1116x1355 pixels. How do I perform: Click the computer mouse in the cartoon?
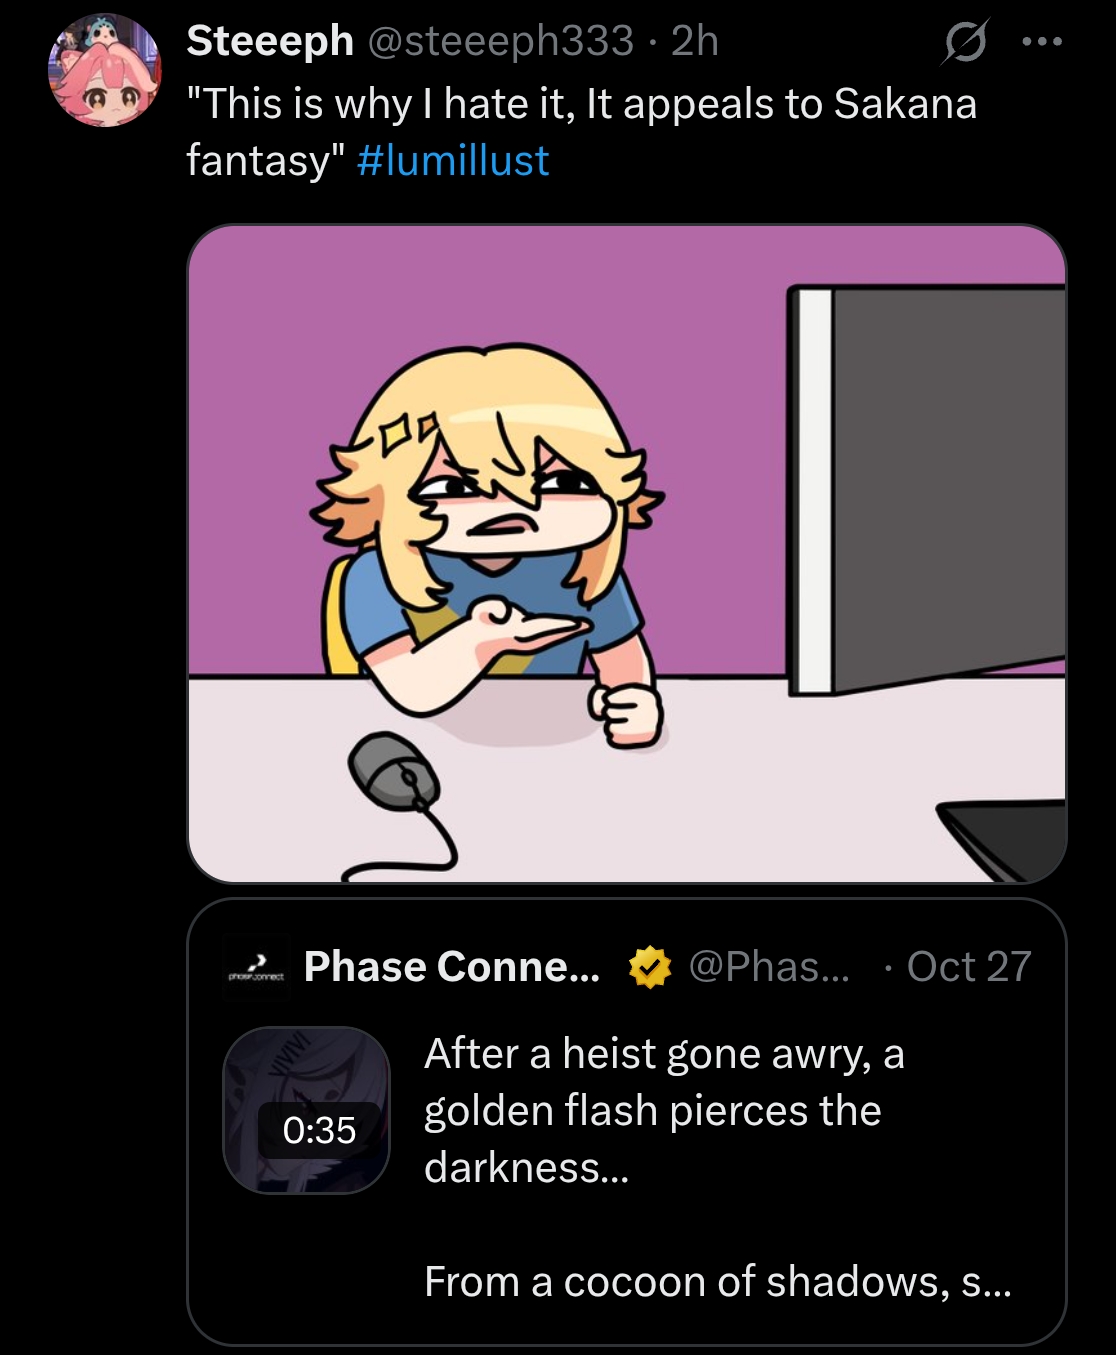[x=393, y=769]
